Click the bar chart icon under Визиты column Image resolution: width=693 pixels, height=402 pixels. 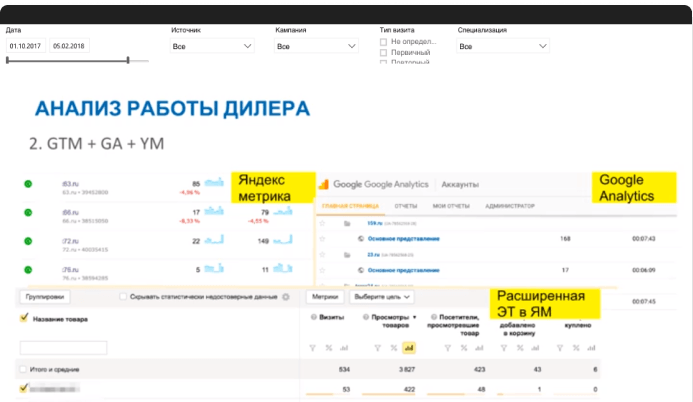point(344,348)
